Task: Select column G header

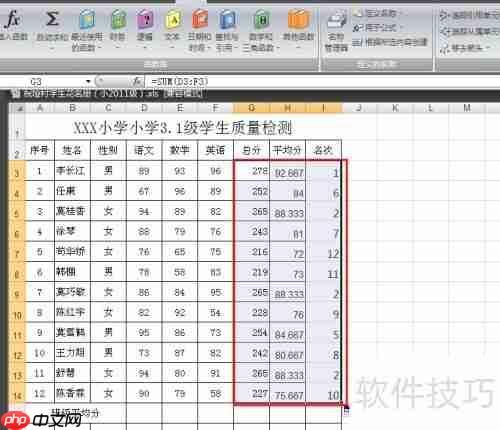Action: [x=251, y=108]
